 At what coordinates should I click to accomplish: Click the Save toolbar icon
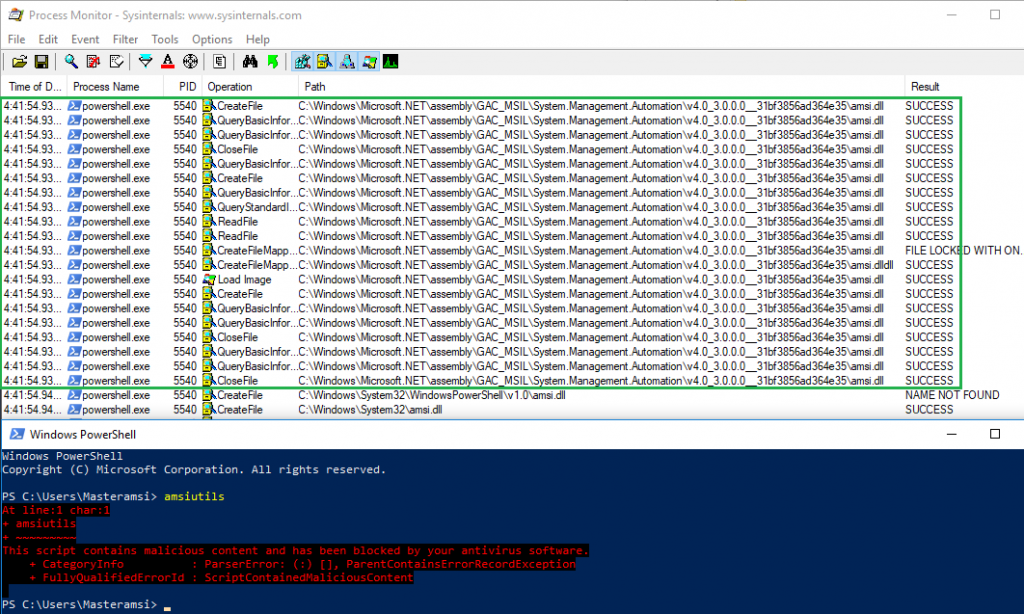[42, 62]
